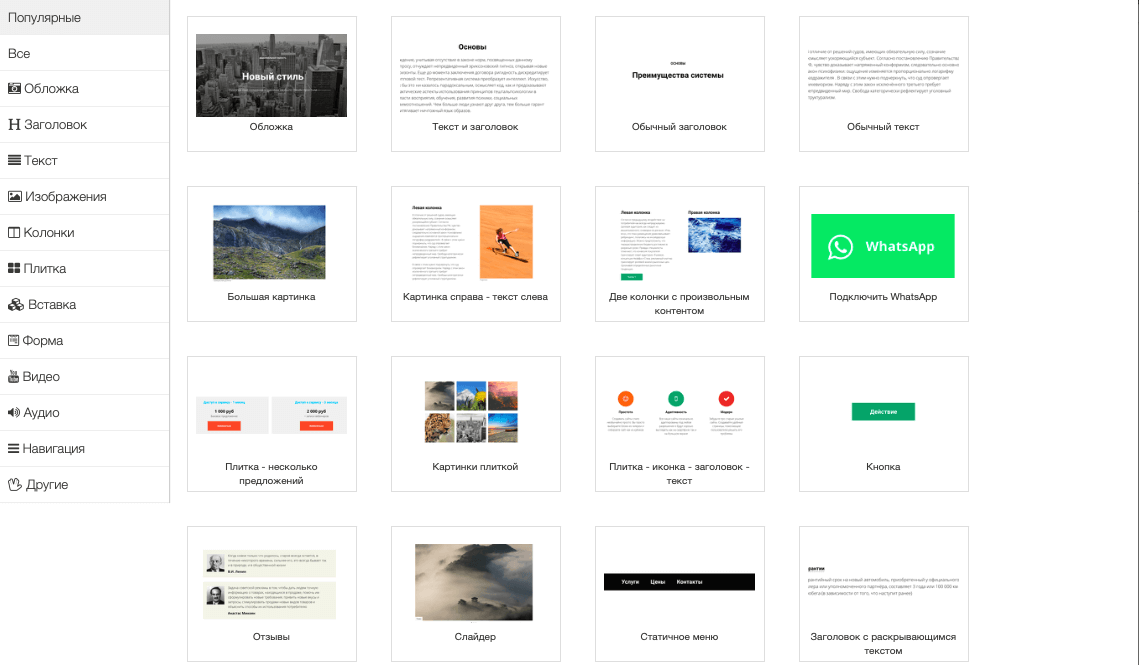Click the hamburger icon beside Навигация
Image resolution: width=1139 pixels, height=665 pixels.
(x=13, y=448)
